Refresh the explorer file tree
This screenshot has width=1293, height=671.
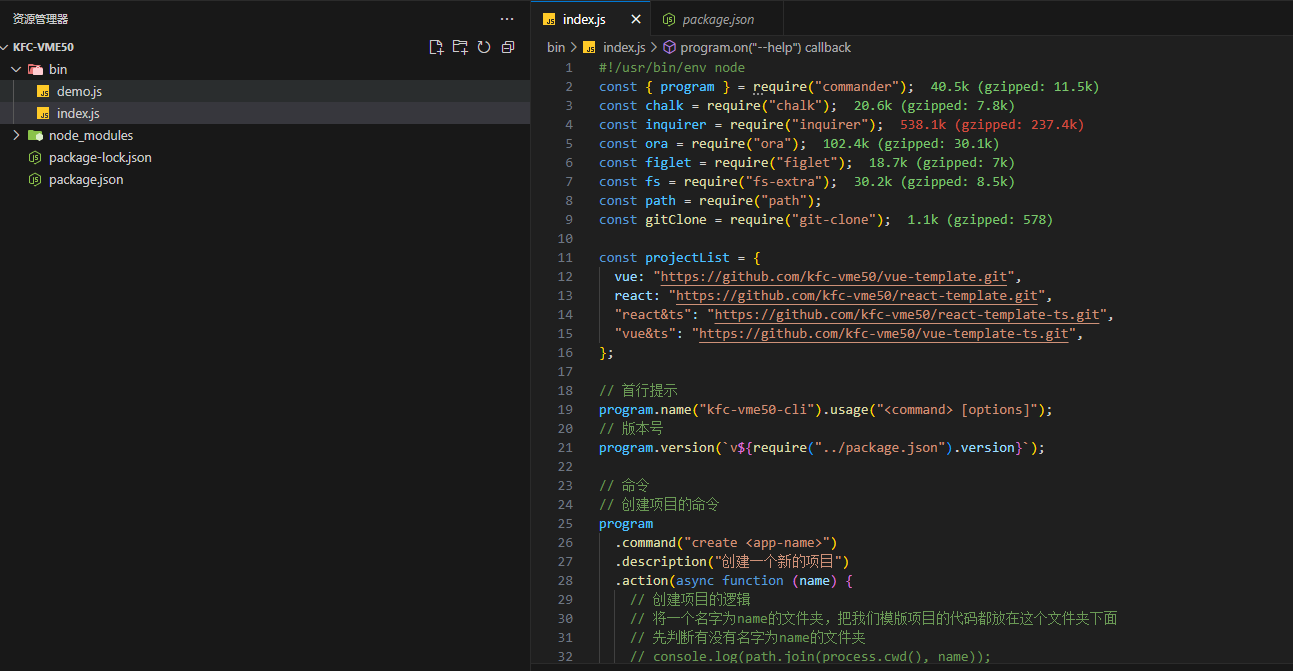(x=484, y=47)
